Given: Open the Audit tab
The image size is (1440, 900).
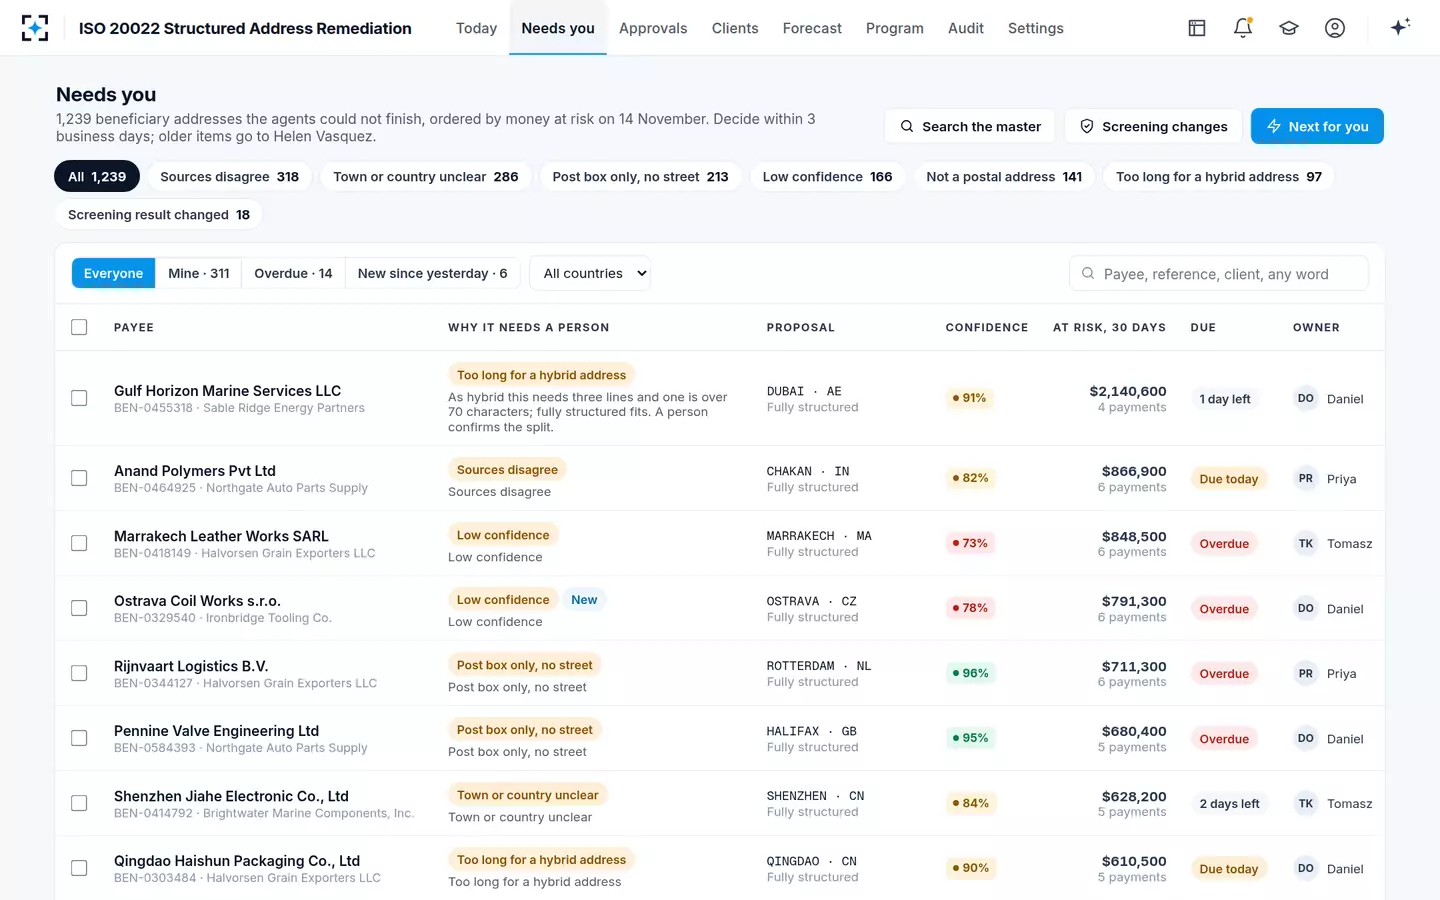Looking at the screenshot, I should [x=966, y=28].
